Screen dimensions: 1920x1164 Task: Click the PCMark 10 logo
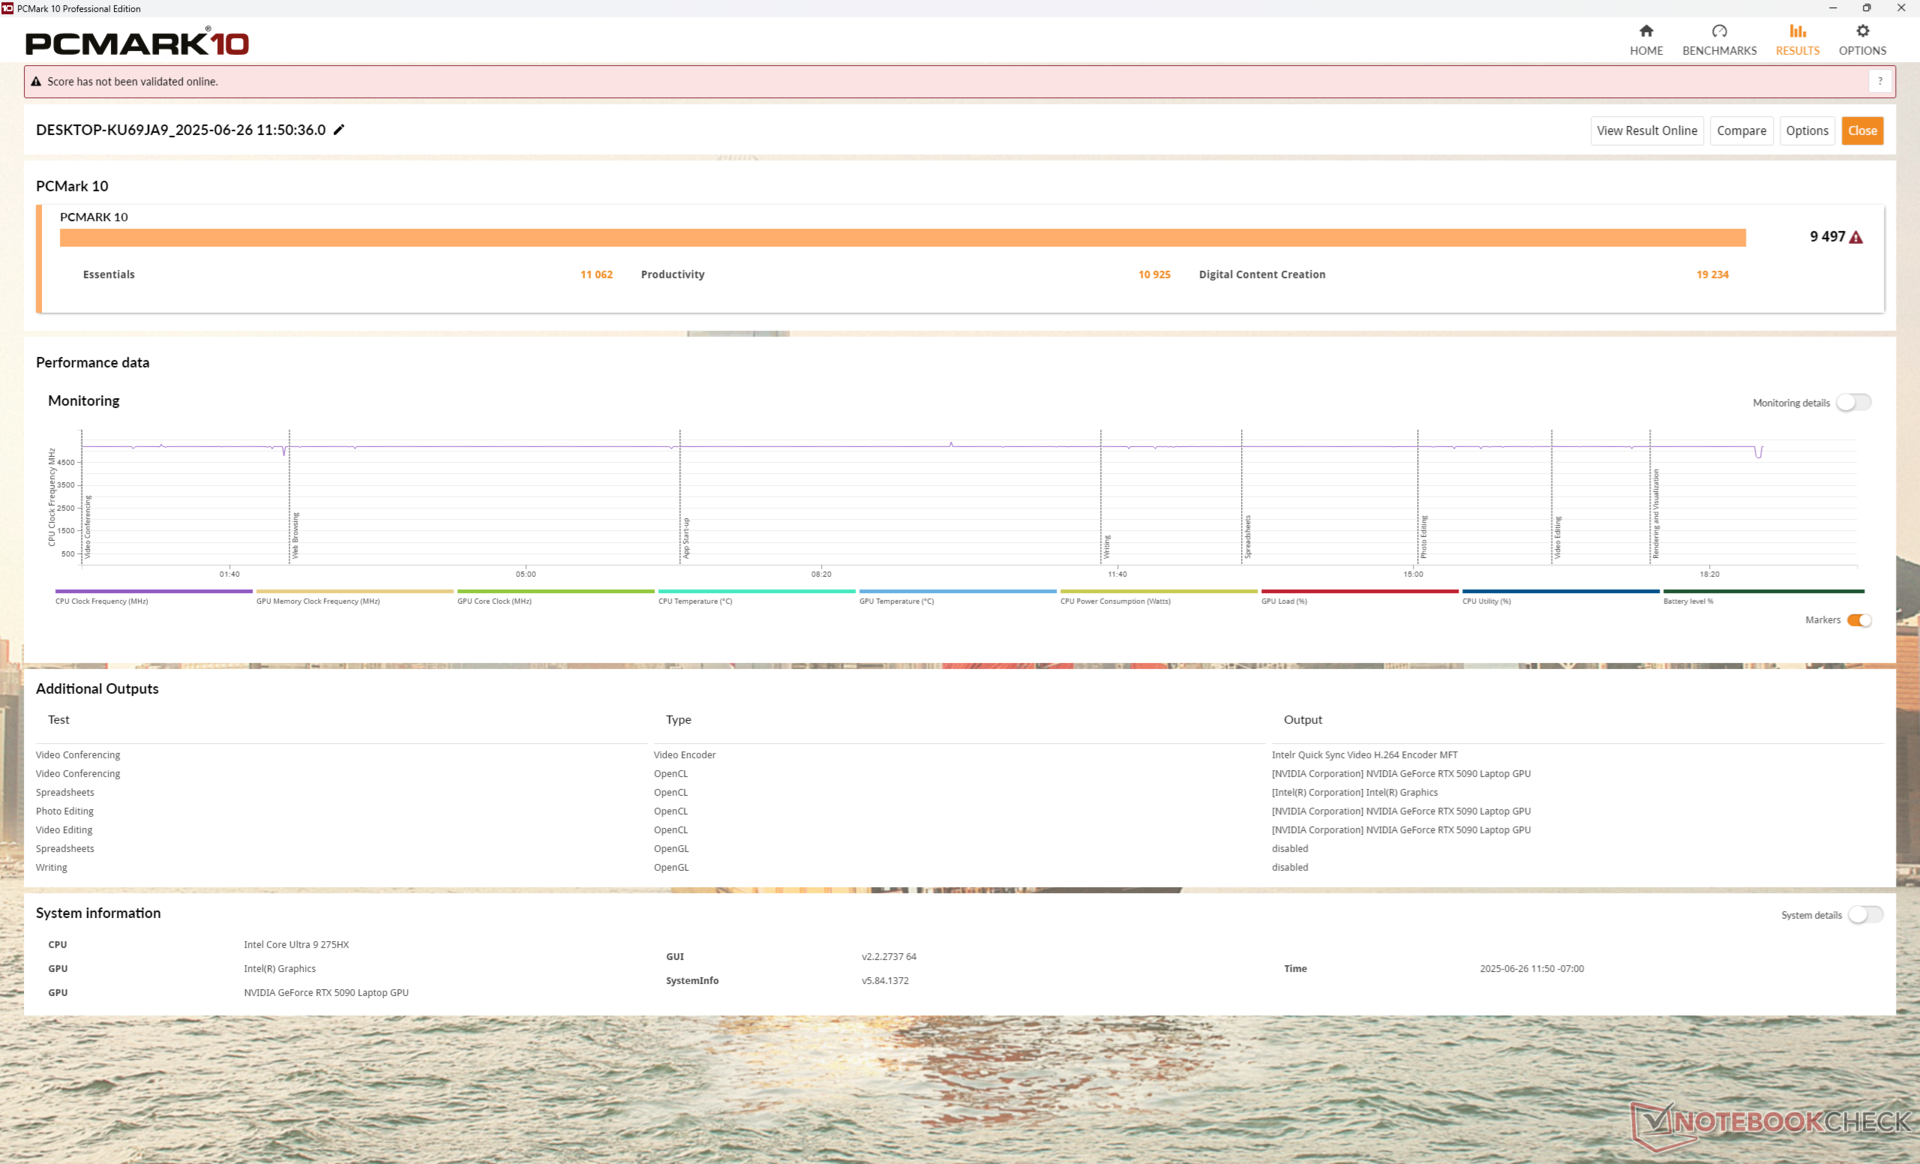[137, 43]
